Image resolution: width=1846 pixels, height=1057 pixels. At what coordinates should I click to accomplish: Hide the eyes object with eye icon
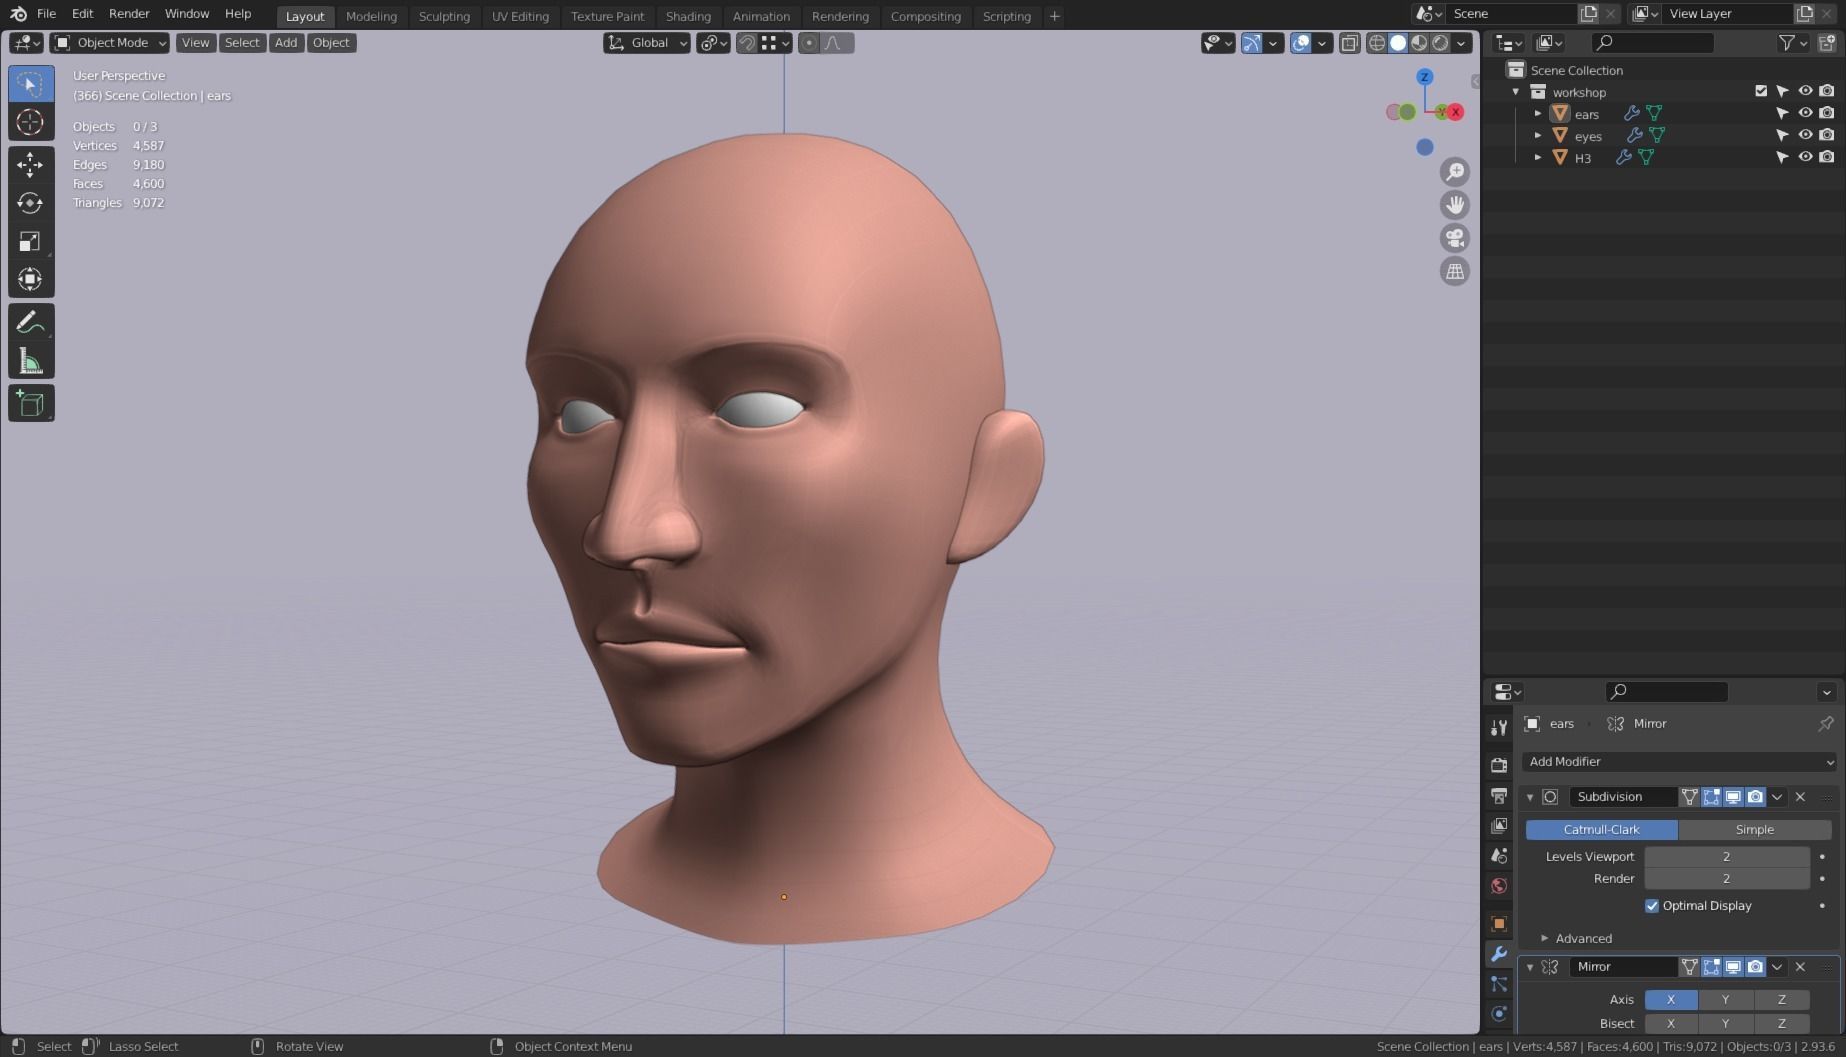1805,135
